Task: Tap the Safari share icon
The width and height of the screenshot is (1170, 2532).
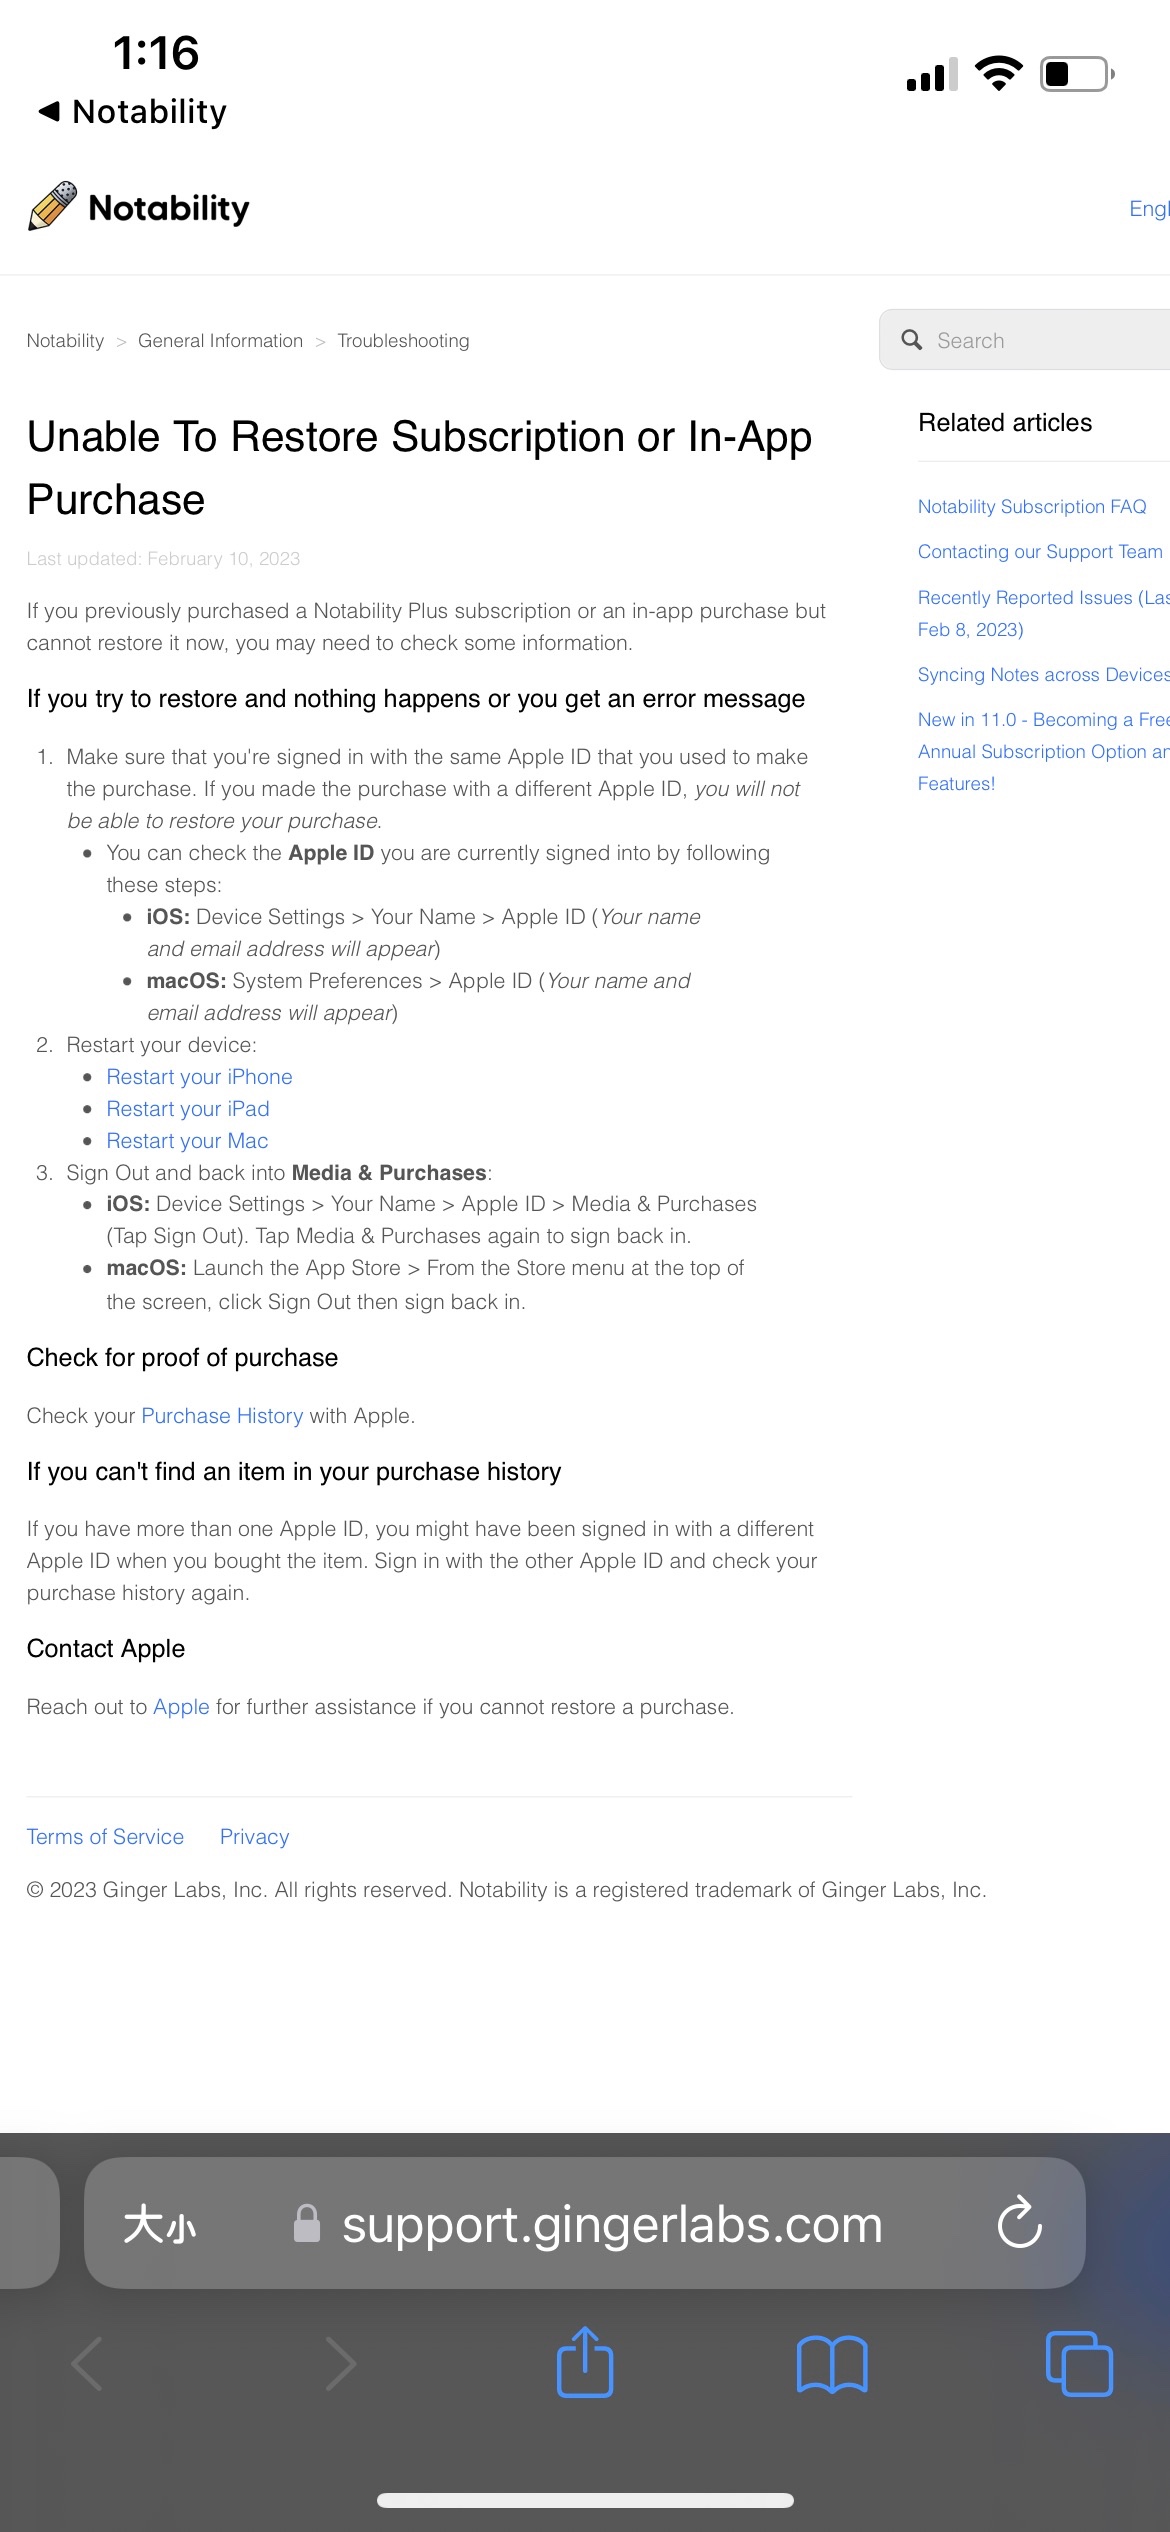Action: 585,2362
